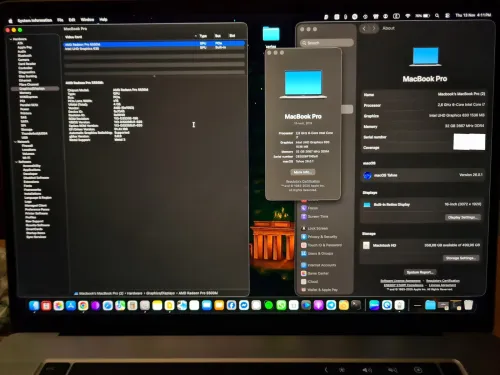Open Facebook app in the dock

(x=231, y=305)
